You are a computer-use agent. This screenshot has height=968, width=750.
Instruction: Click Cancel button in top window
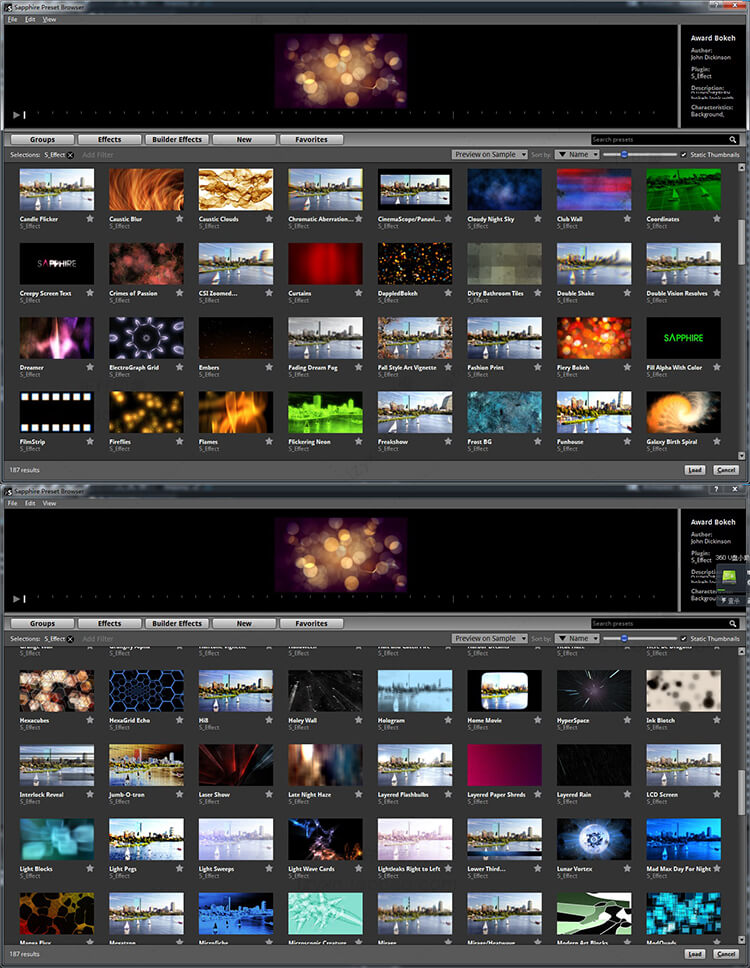coord(726,470)
